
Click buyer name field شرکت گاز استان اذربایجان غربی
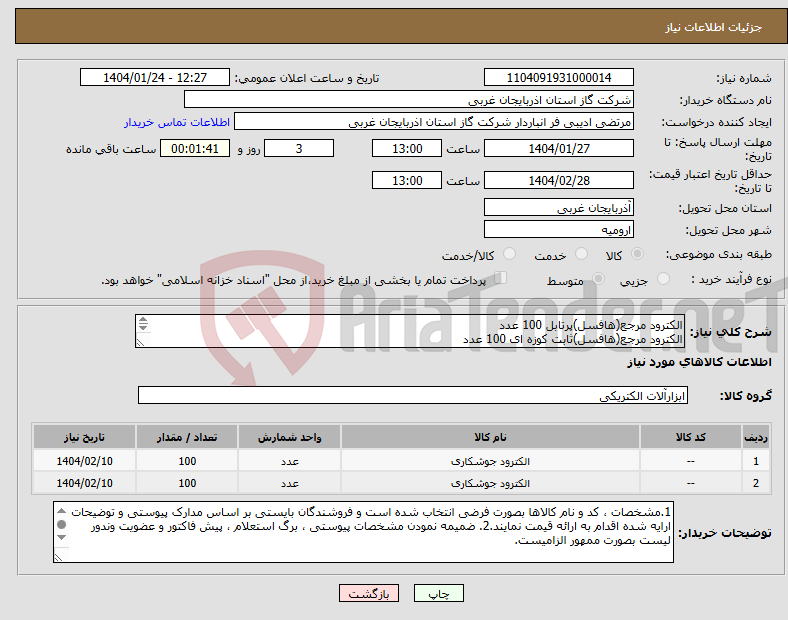point(409,99)
